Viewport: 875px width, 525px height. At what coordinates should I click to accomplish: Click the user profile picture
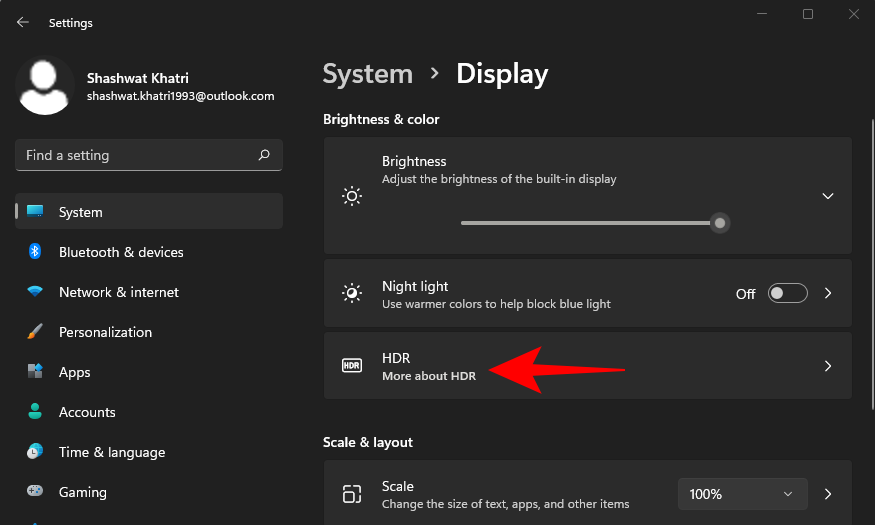[x=45, y=86]
